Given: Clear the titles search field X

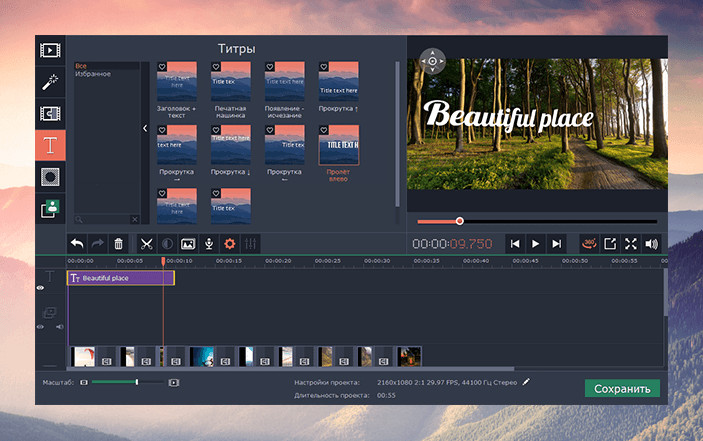Looking at the screenshot, I should (x=135, y=219).
